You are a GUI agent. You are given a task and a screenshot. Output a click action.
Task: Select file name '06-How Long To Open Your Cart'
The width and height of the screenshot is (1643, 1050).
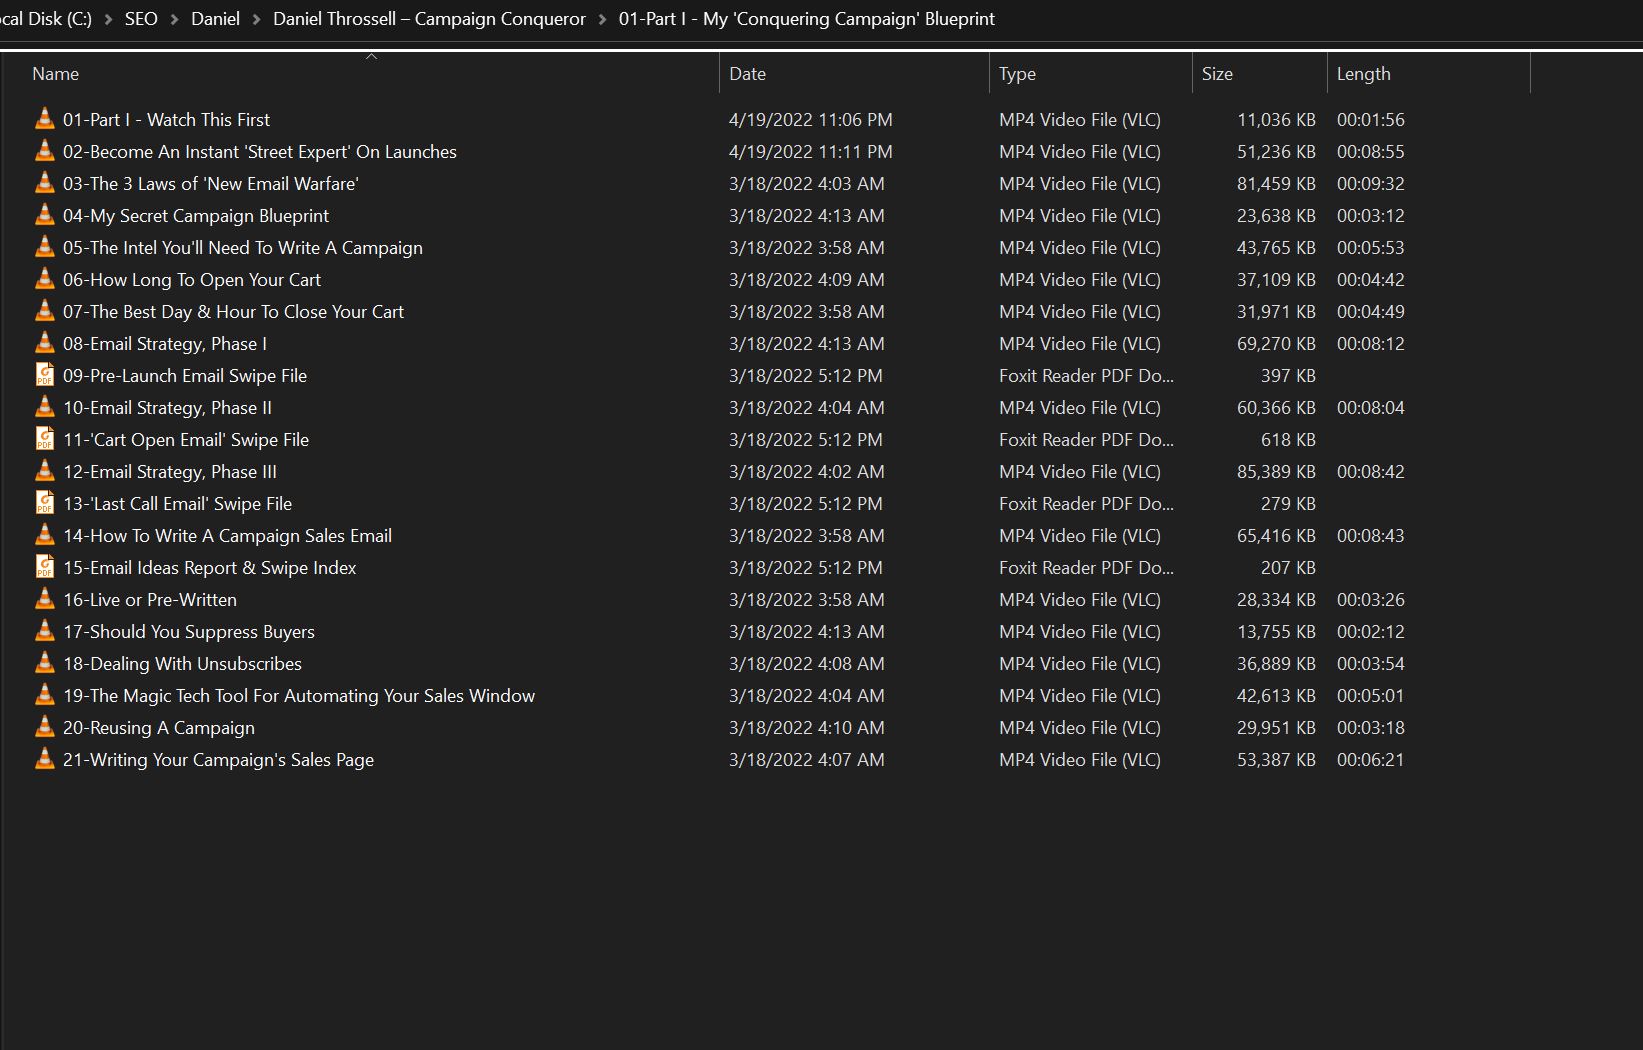192,279
